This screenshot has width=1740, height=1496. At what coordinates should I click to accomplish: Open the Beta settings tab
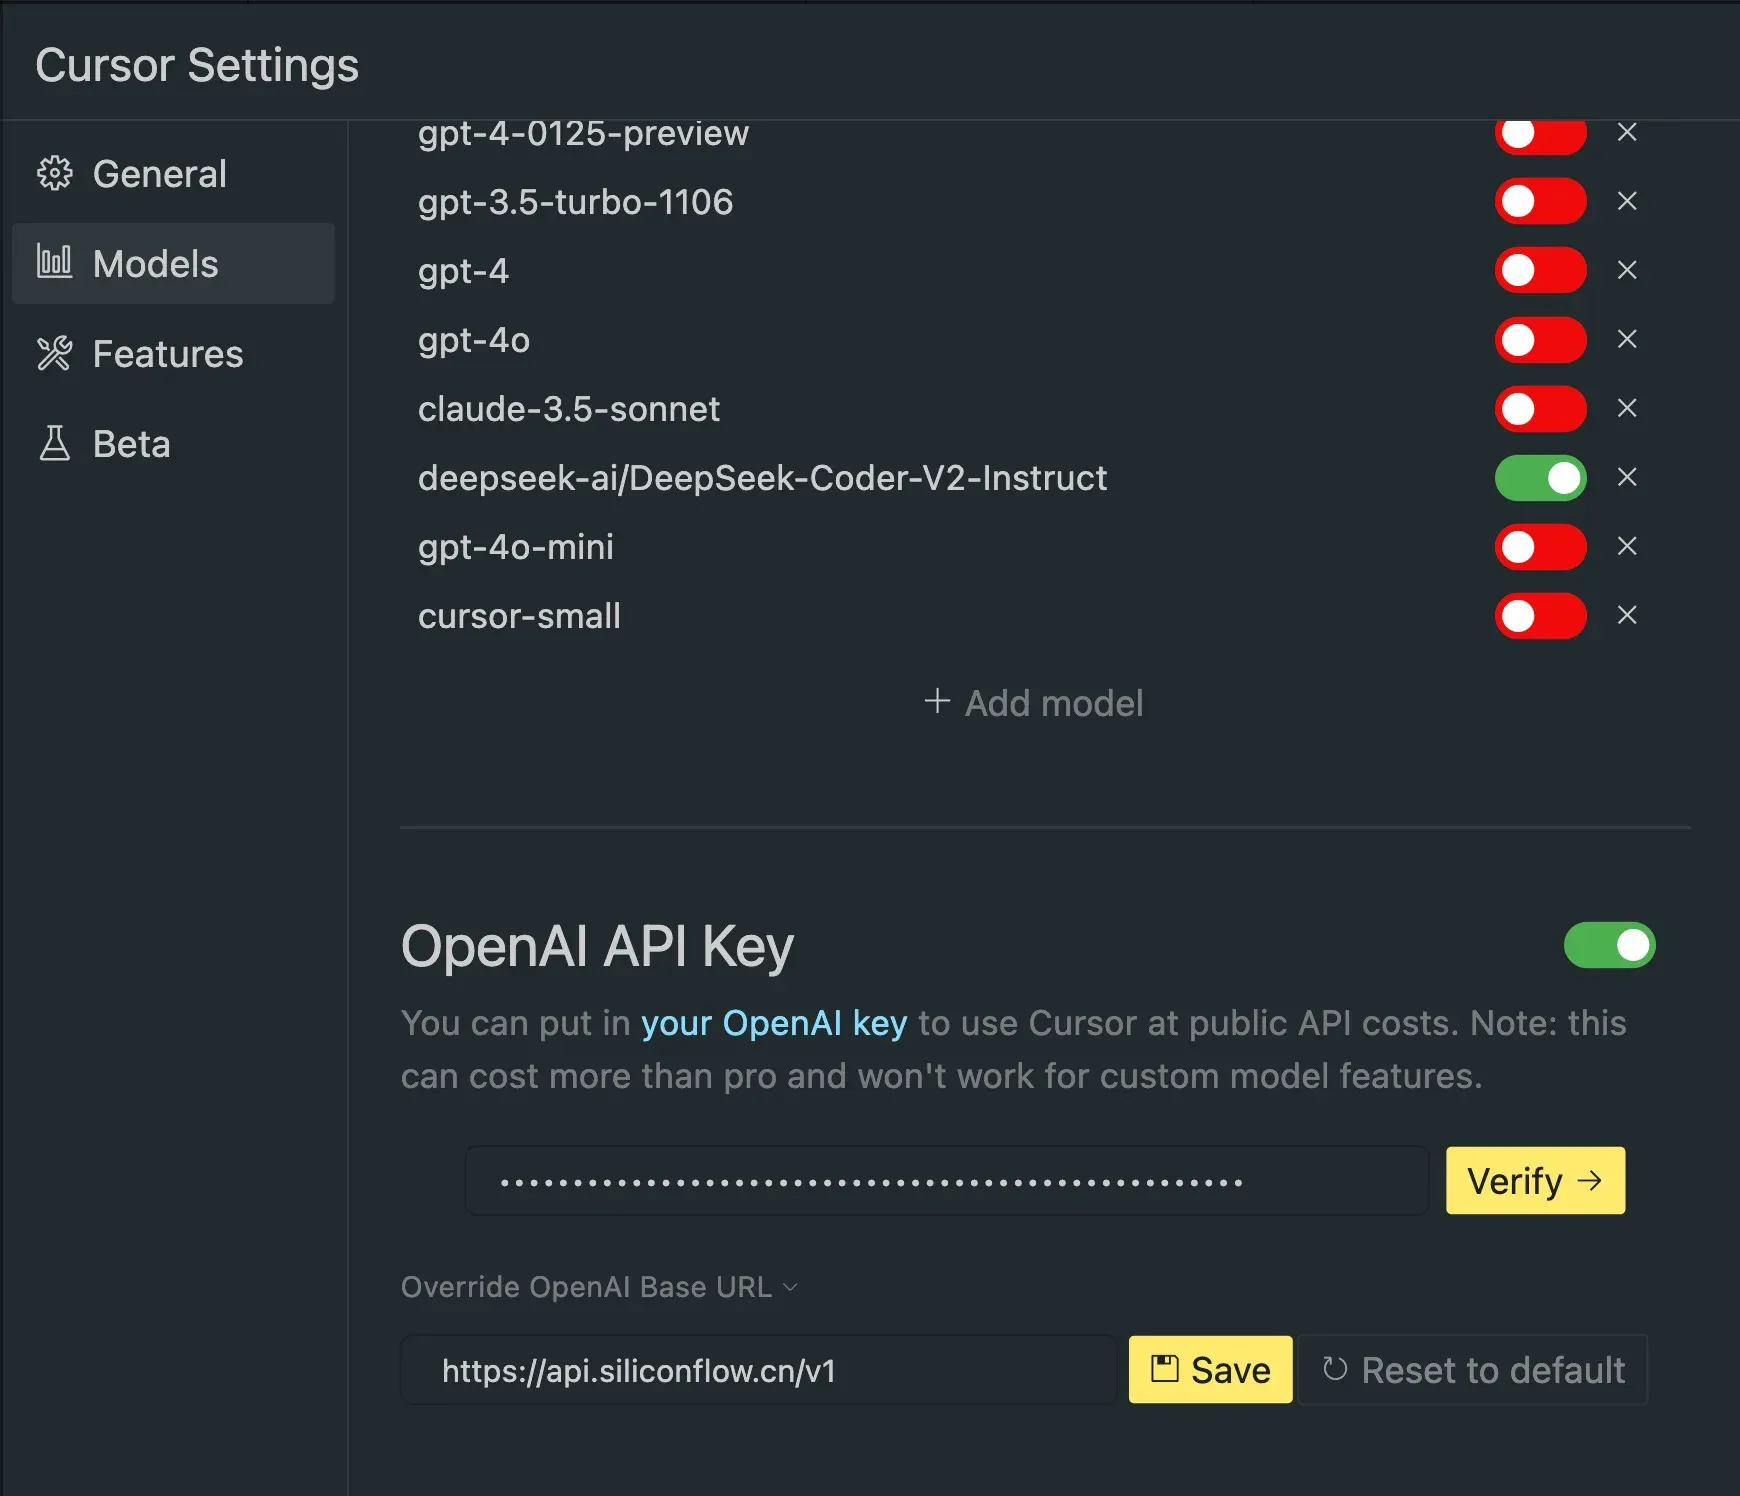(x=131, y=444)
